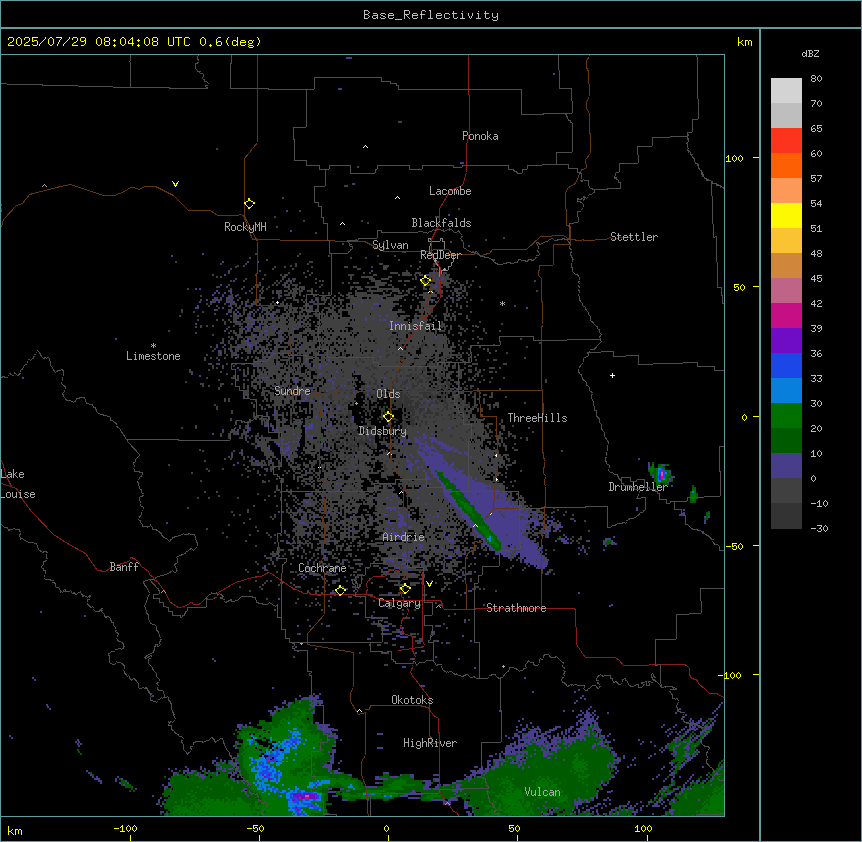The width and height of the screenshot is (862, 842).
Task: Pick the bright green 20-30 dBZ swatch
Action: (786, 416)
